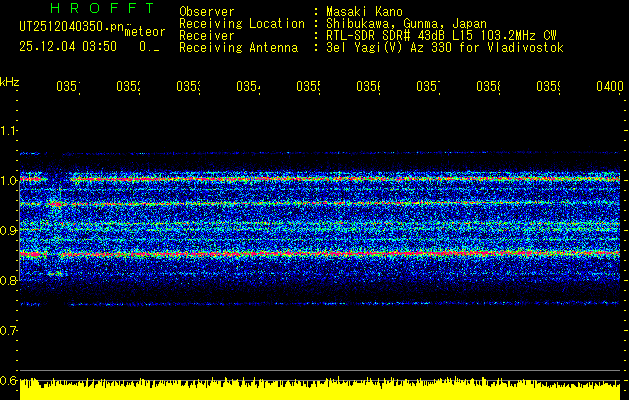The image size is (629, 400).
Task: Click the 0.7 frequency axis label
Action: point(8,330)
